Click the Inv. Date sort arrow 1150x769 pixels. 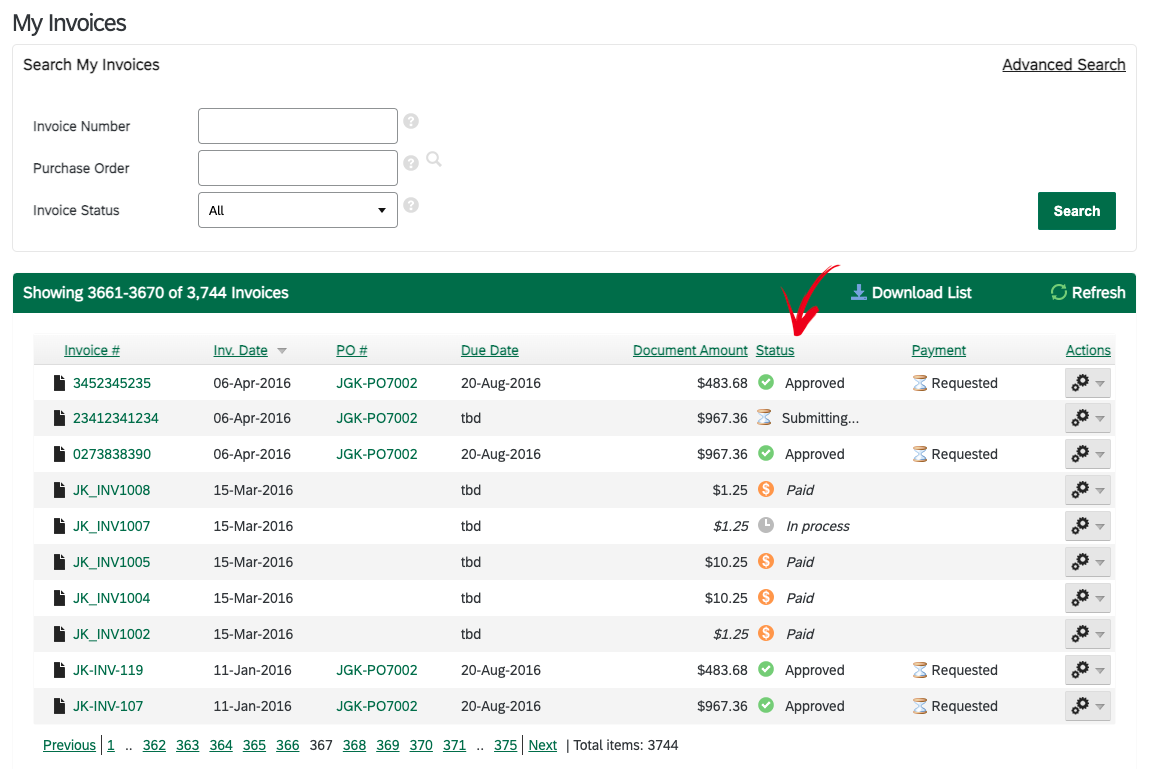(x=281, y=350)
